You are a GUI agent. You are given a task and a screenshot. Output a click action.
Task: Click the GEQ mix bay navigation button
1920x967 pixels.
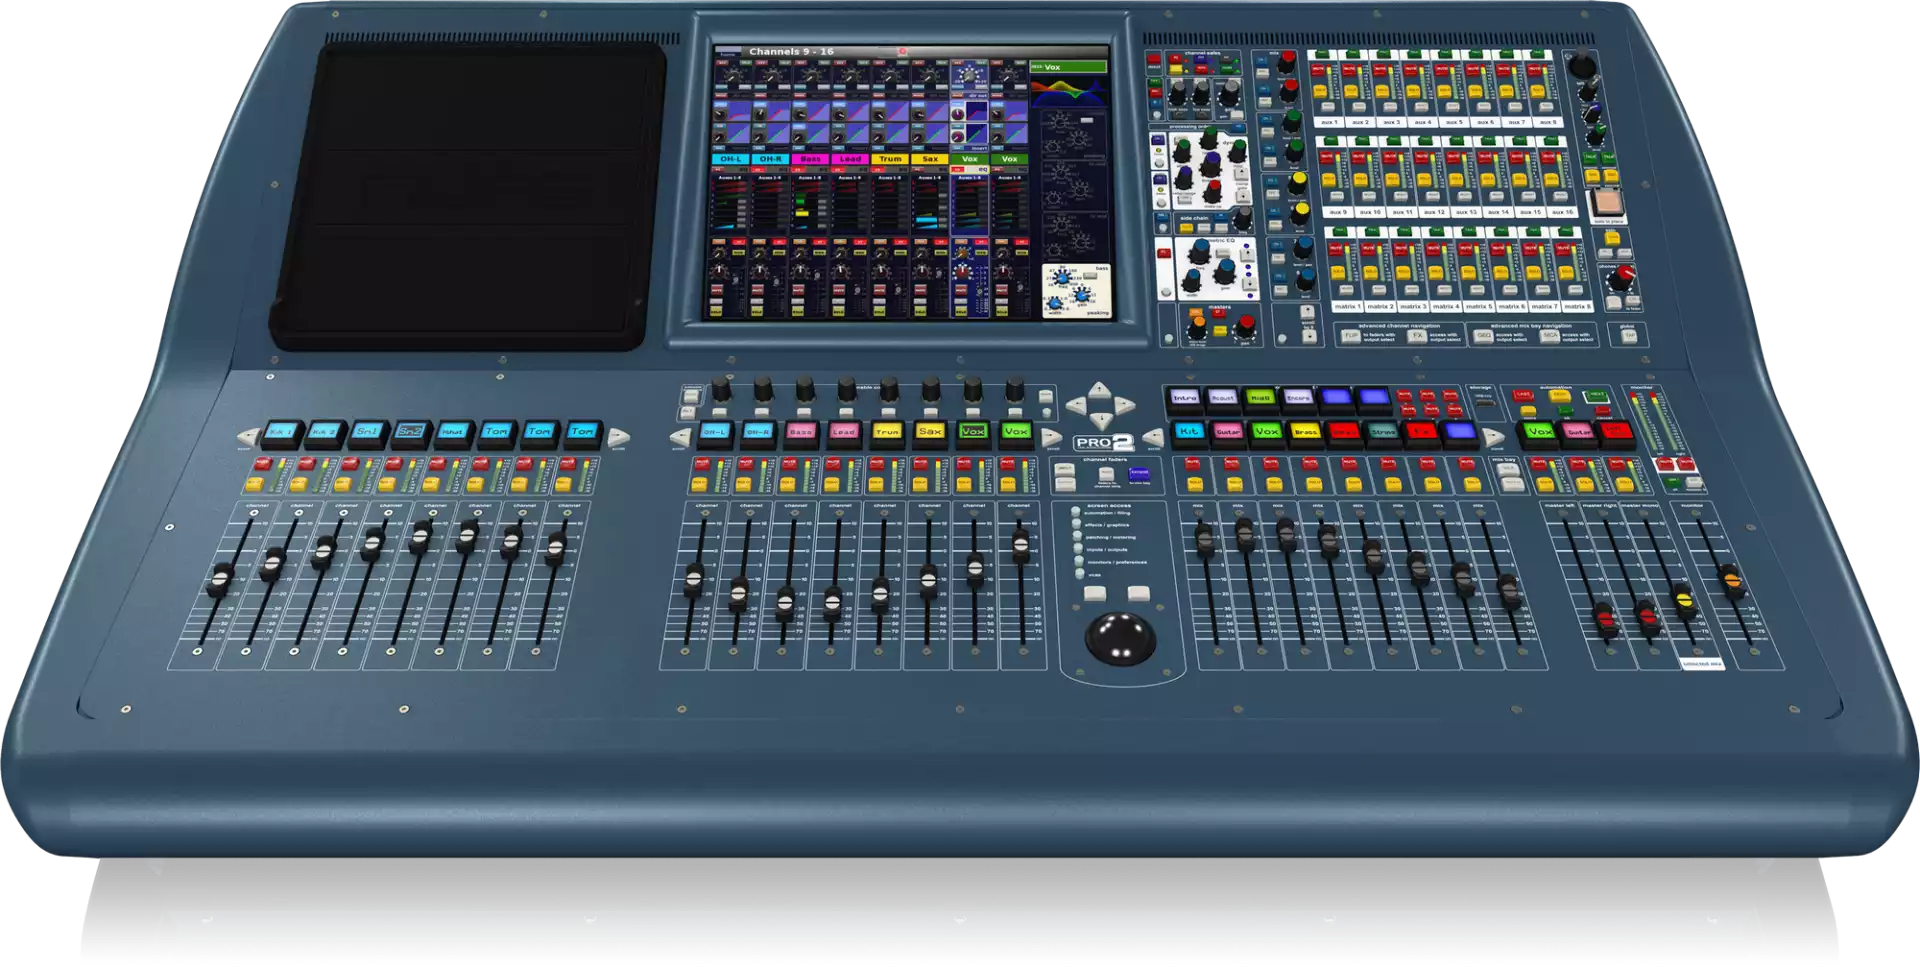point(1484,337)
